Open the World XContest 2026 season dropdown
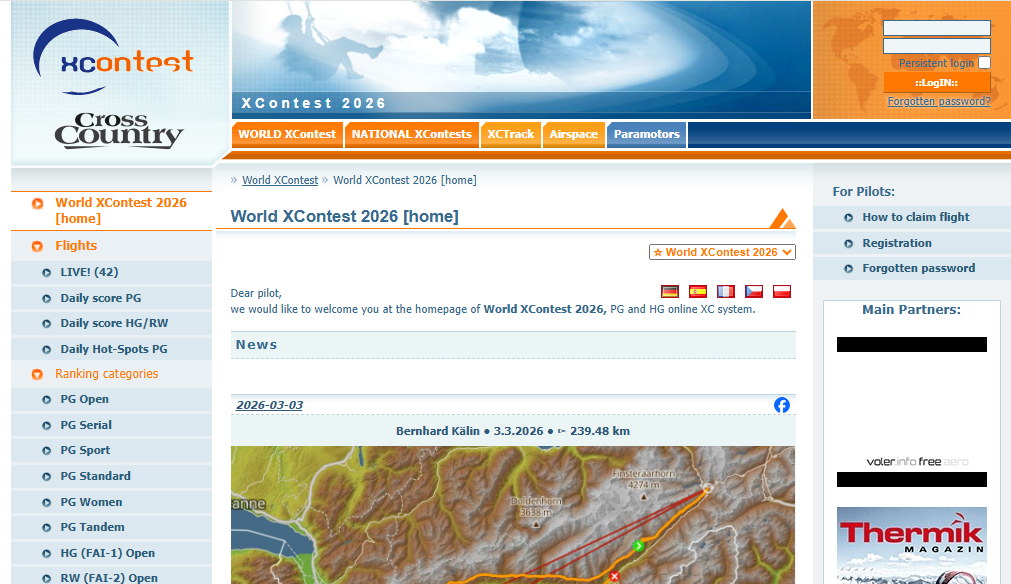 (722, 252)
